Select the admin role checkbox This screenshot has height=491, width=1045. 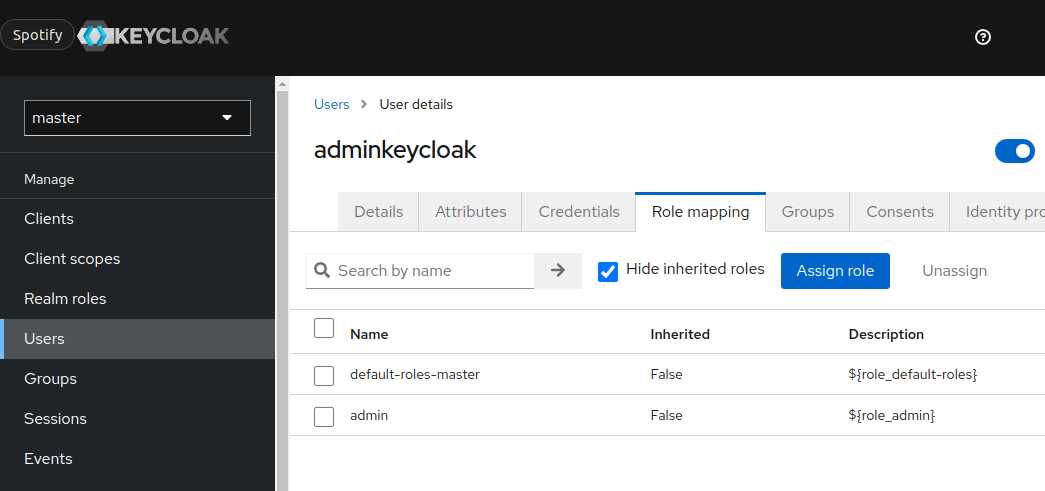[x=324, y=416]
